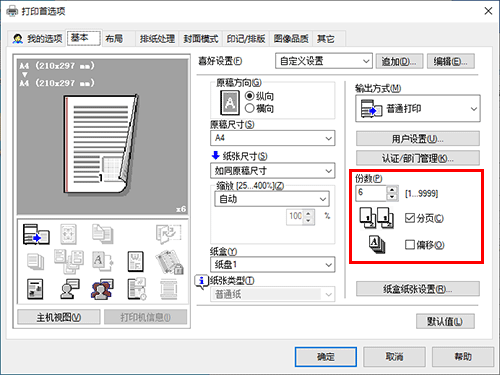Switch to the 布局 tab

click(114, 39)
